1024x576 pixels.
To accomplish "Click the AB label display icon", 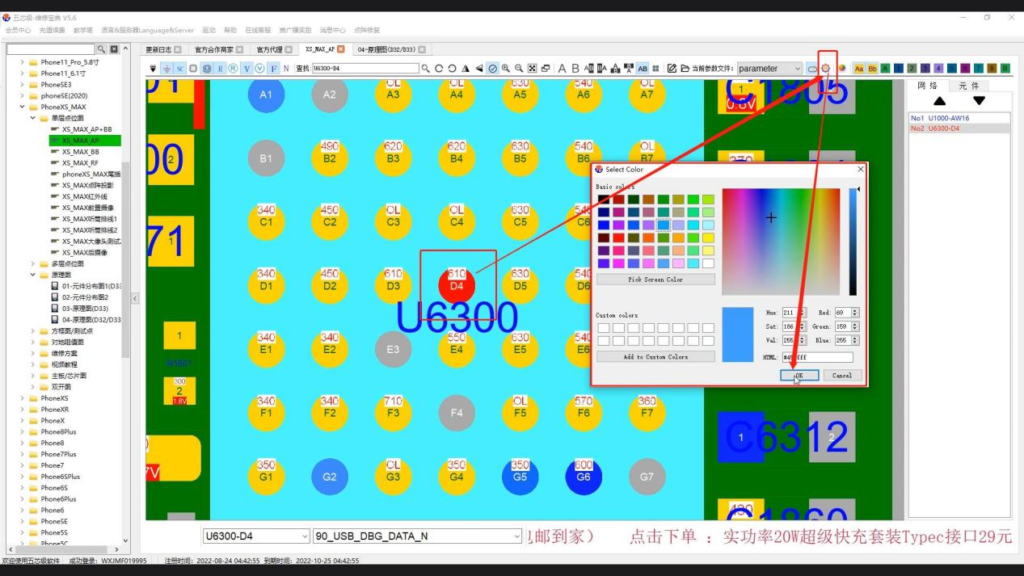I will (x=643, y=68).
